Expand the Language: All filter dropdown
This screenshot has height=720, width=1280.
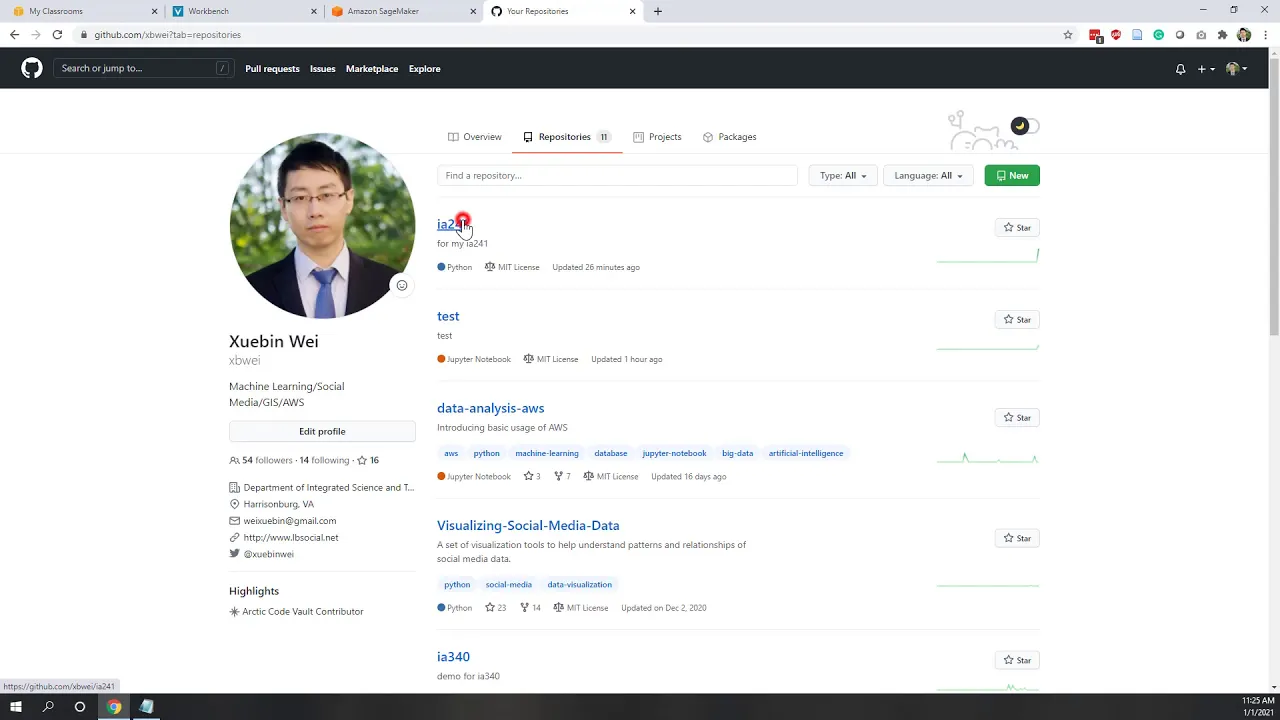point(928,176)
